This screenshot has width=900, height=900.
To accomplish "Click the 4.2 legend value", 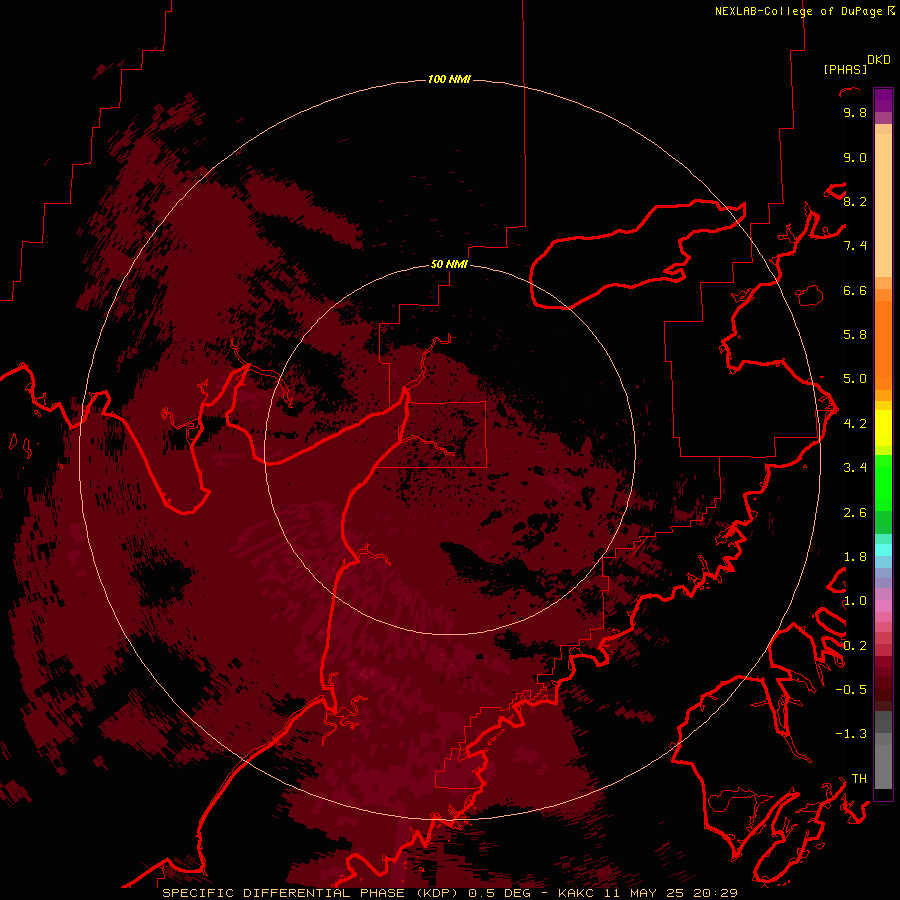I will click(855, 424).
